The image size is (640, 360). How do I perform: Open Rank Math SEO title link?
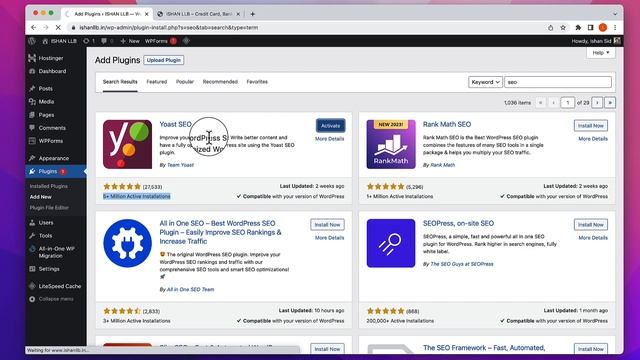[x=447, y=124]
